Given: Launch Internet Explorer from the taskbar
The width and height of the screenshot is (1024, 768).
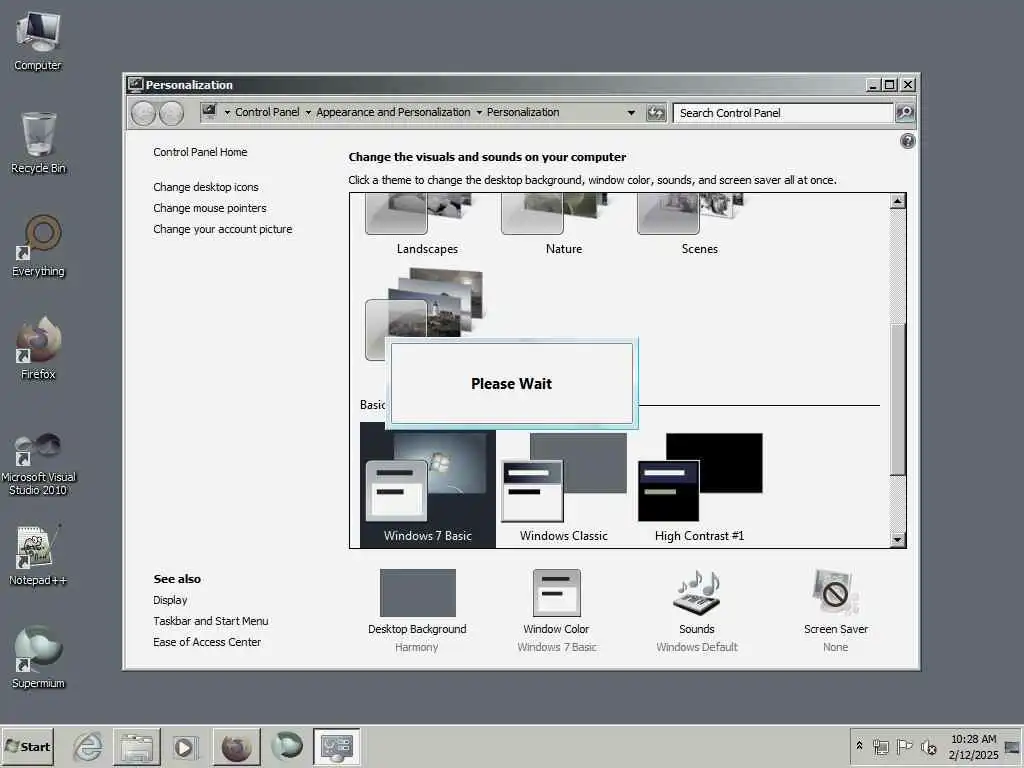Looking at the screenshot, I should (87, 746).
